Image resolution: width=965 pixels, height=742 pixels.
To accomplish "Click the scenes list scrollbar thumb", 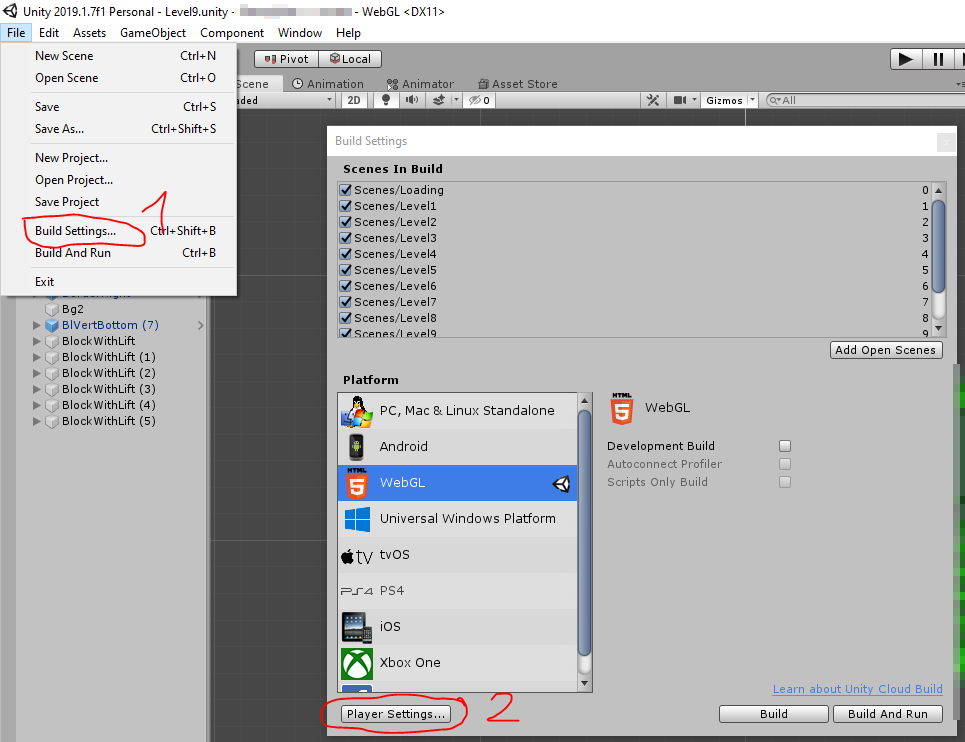I will [x=939, y=246].
